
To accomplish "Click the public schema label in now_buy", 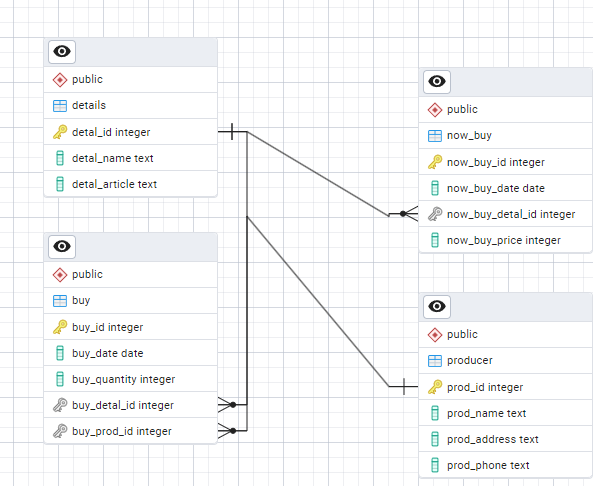I will [462, 109].
